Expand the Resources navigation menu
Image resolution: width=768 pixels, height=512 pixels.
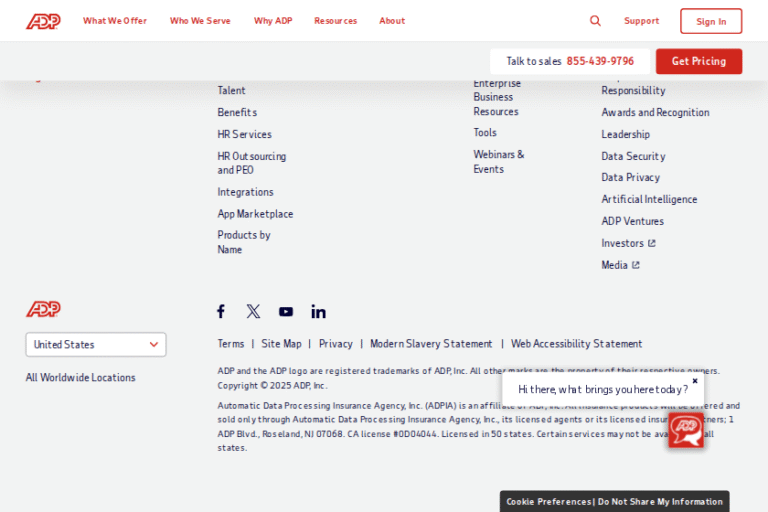click(335, 21)
